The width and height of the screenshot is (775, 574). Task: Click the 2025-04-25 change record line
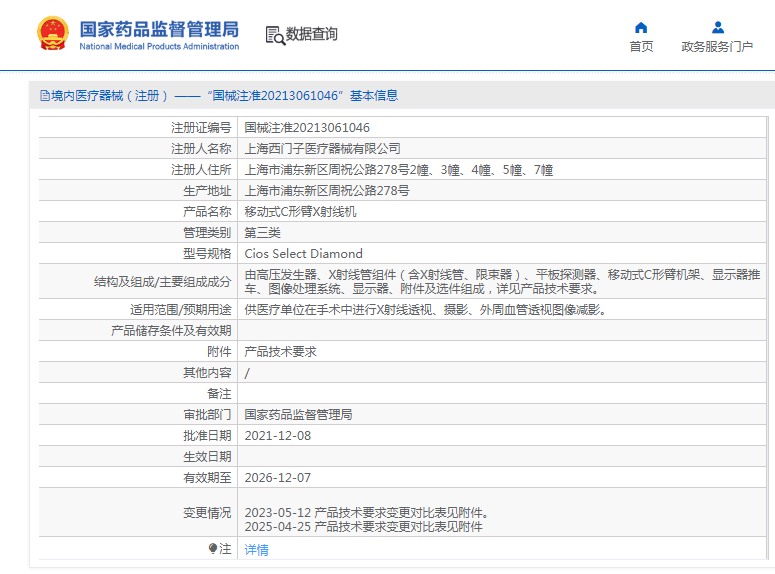(x=364, y=526)
